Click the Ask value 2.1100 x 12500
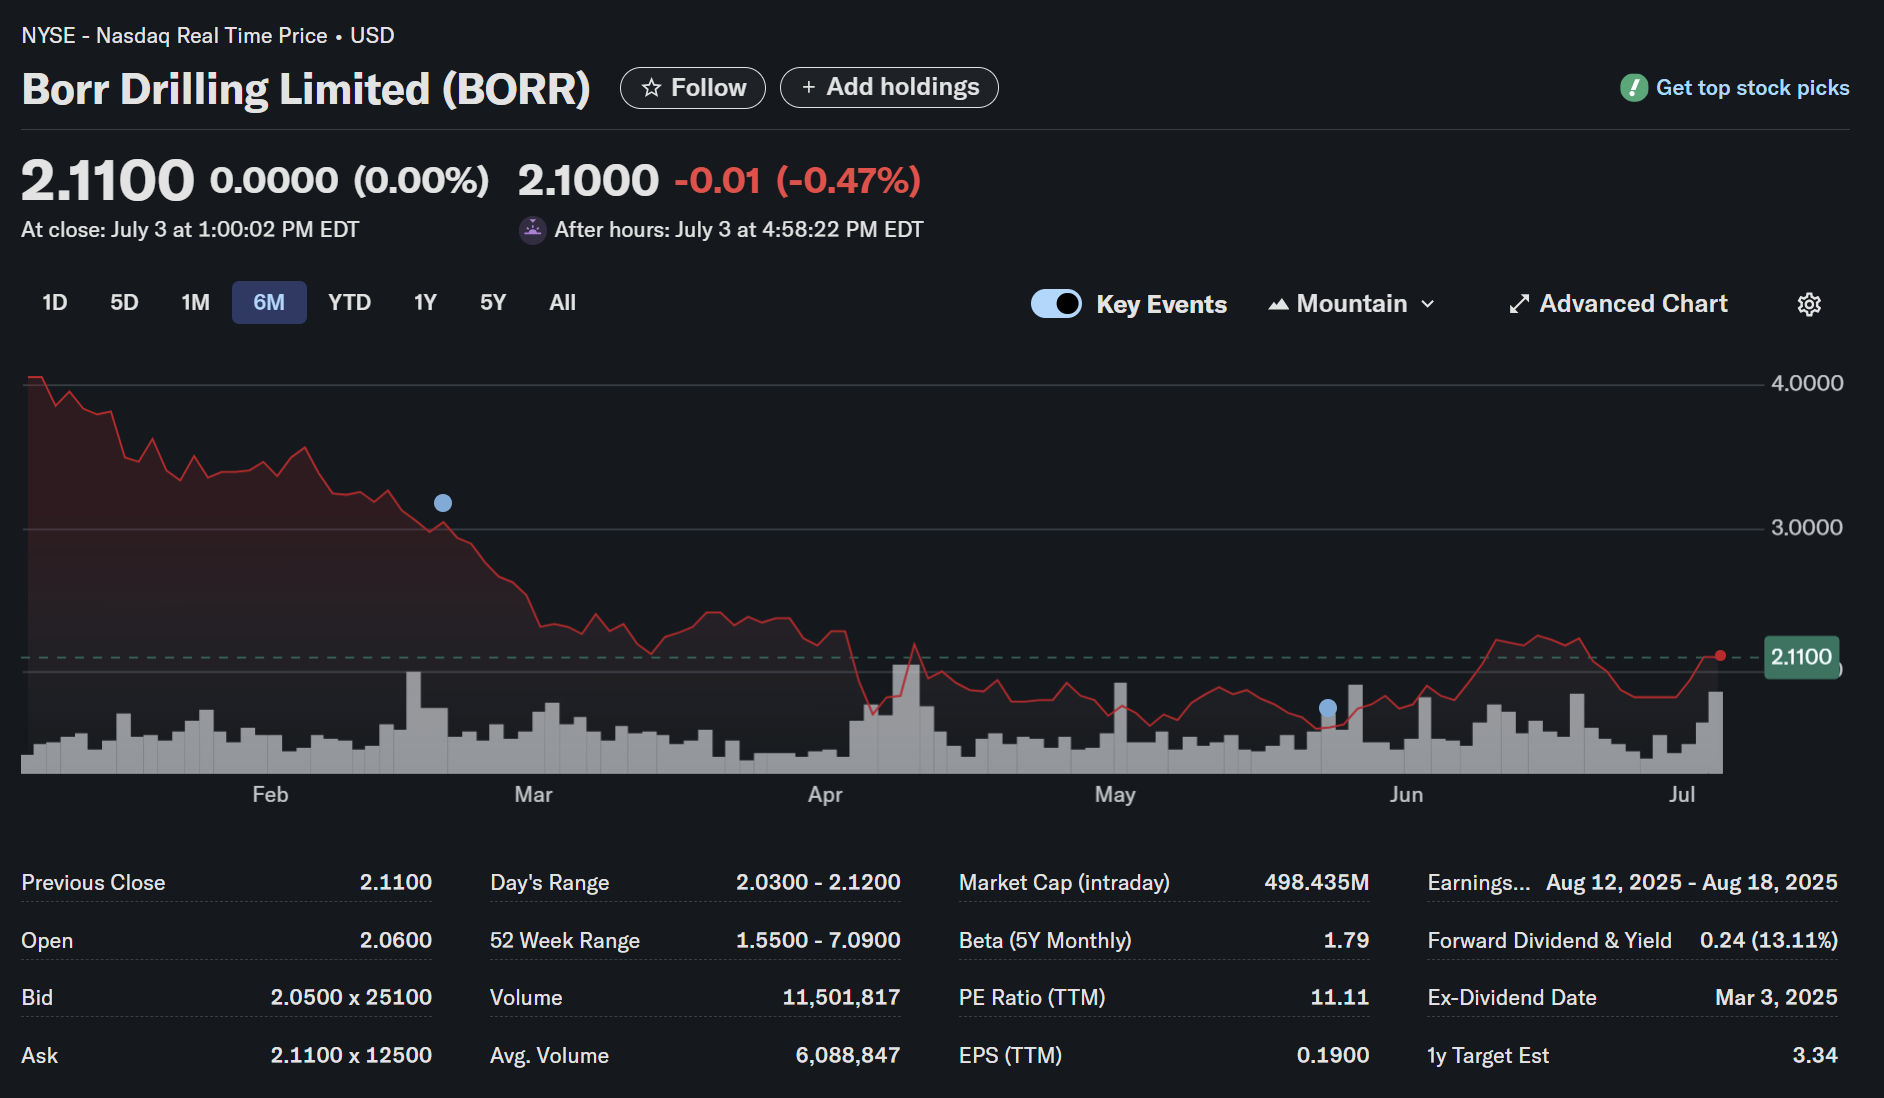 pos(351,1056)
